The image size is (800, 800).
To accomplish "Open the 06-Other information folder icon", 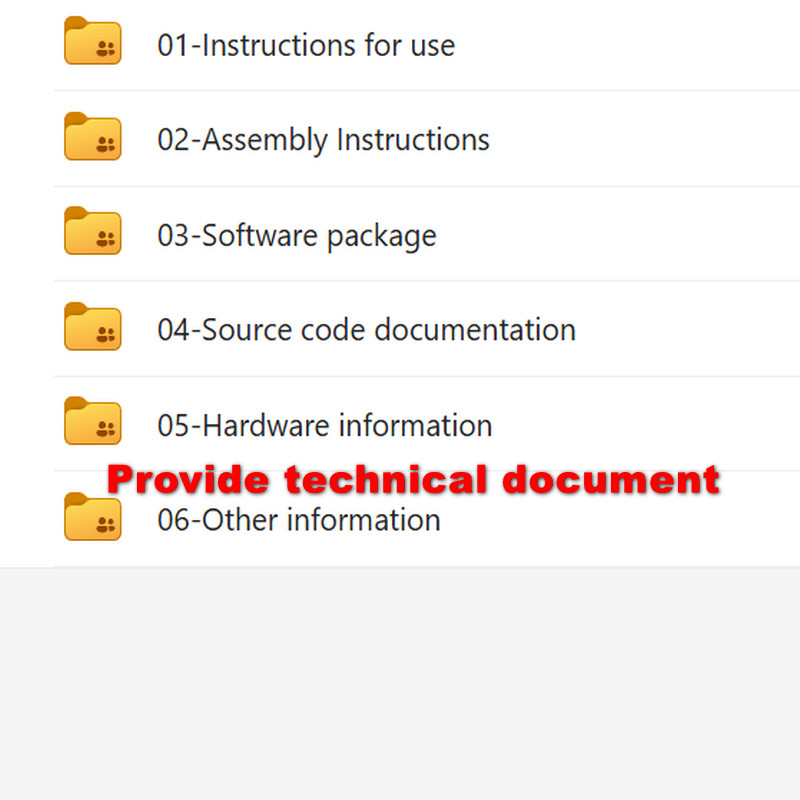I will [x=92, y=516].
